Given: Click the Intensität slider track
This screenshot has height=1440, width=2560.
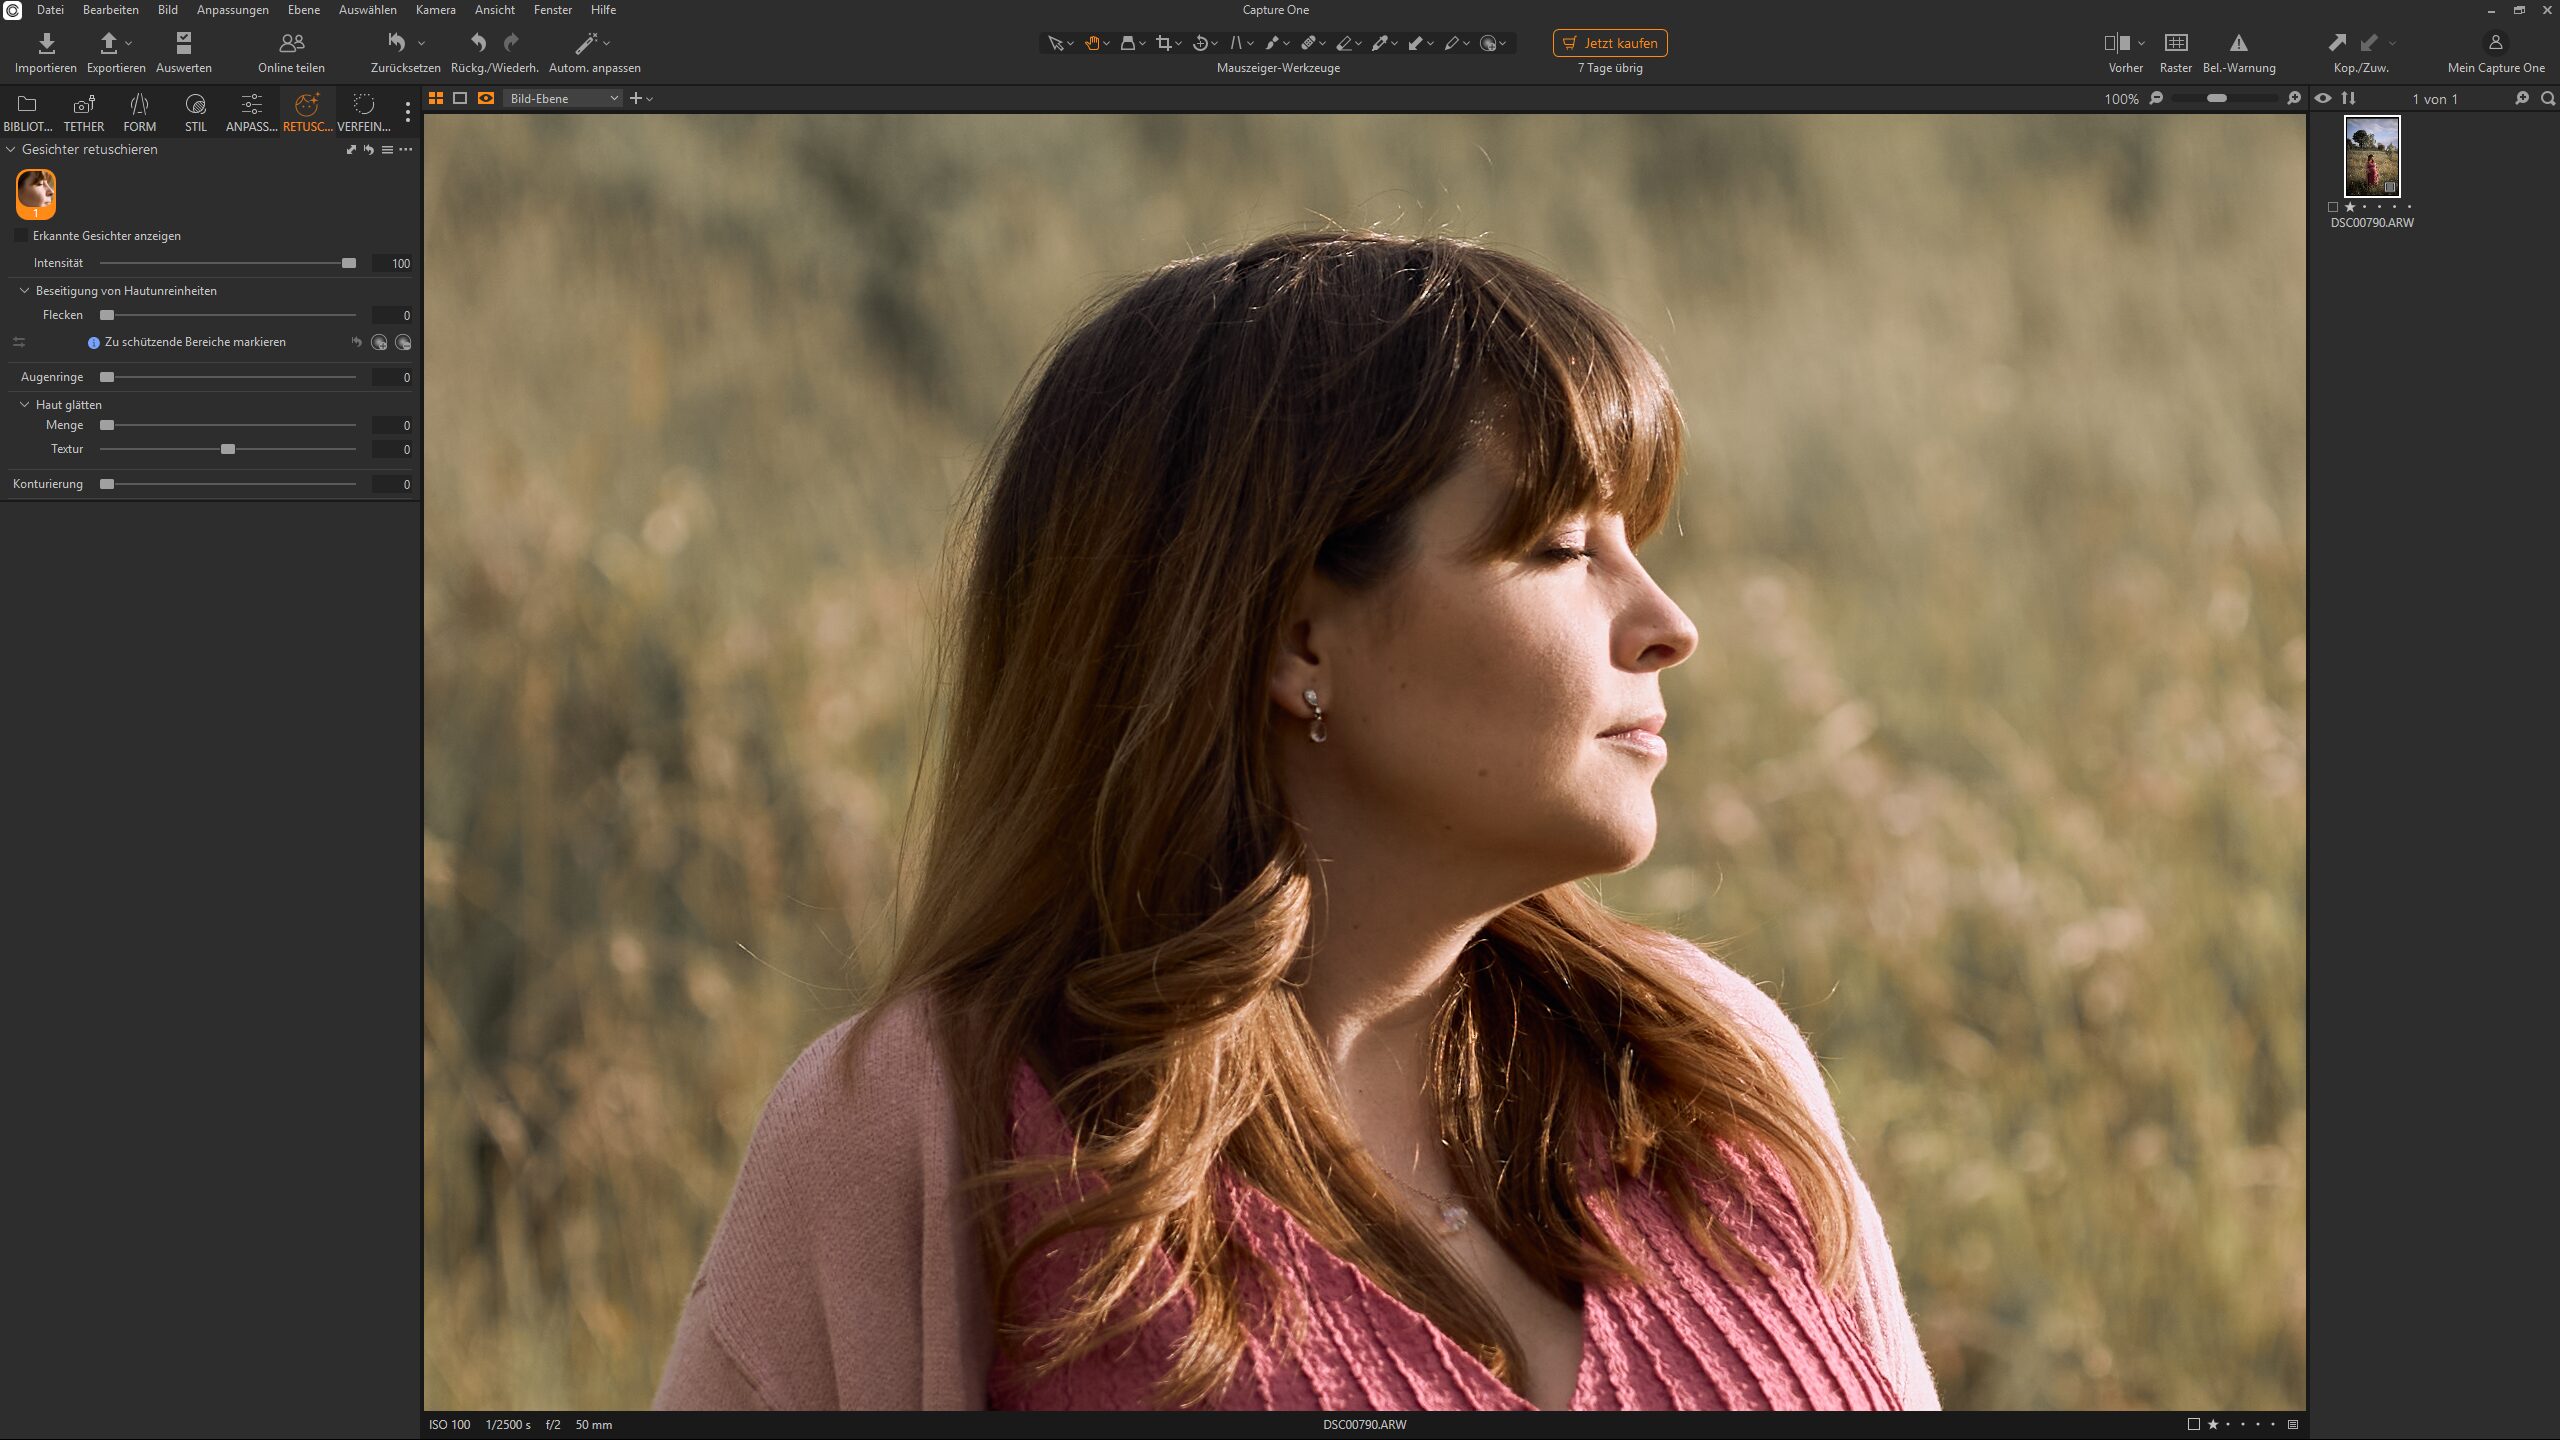Looking at the screenshot, I should click(x=227, y=263).
